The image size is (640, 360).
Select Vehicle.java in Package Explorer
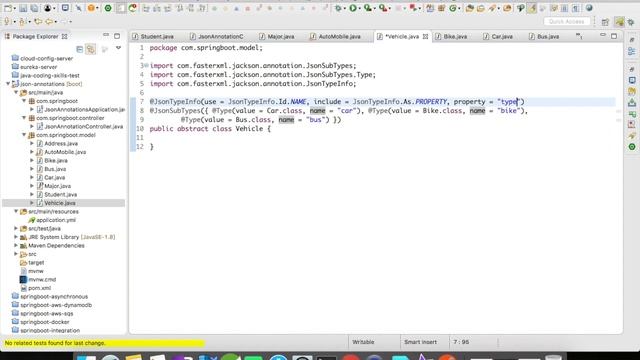click(60, 203)
